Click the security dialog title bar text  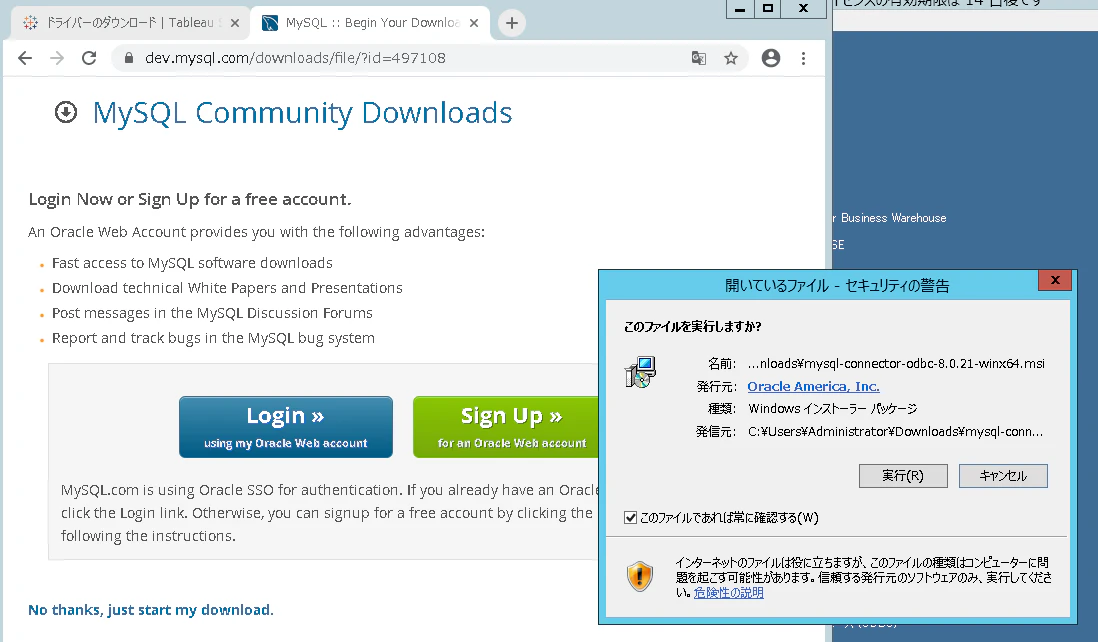coord(837,286)
